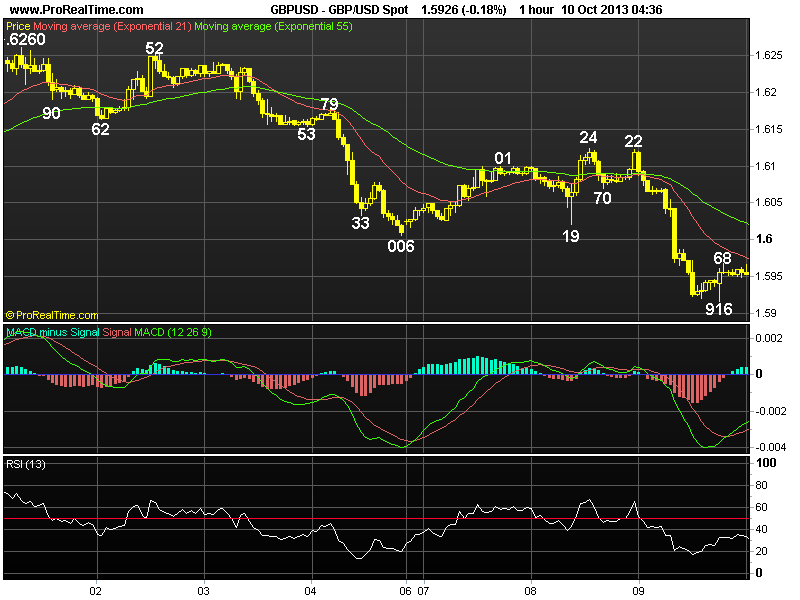Viewport: 800px width, 600px height.
Task: Click the '79' peak annotation
Action: (330, 104)
